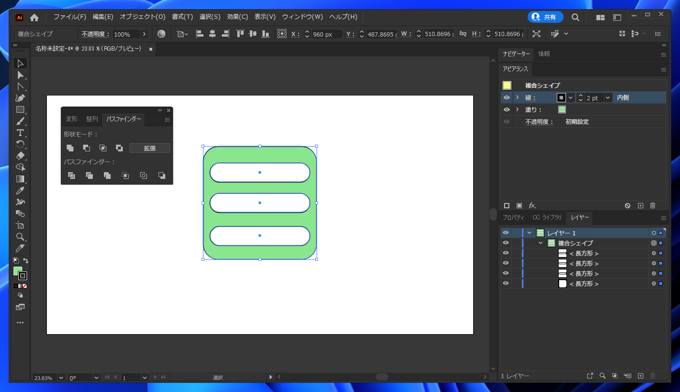Viewport: 680px width, 392px height.
Task: Toggle visibility of stroke attribute
Action: coord(507,98)
